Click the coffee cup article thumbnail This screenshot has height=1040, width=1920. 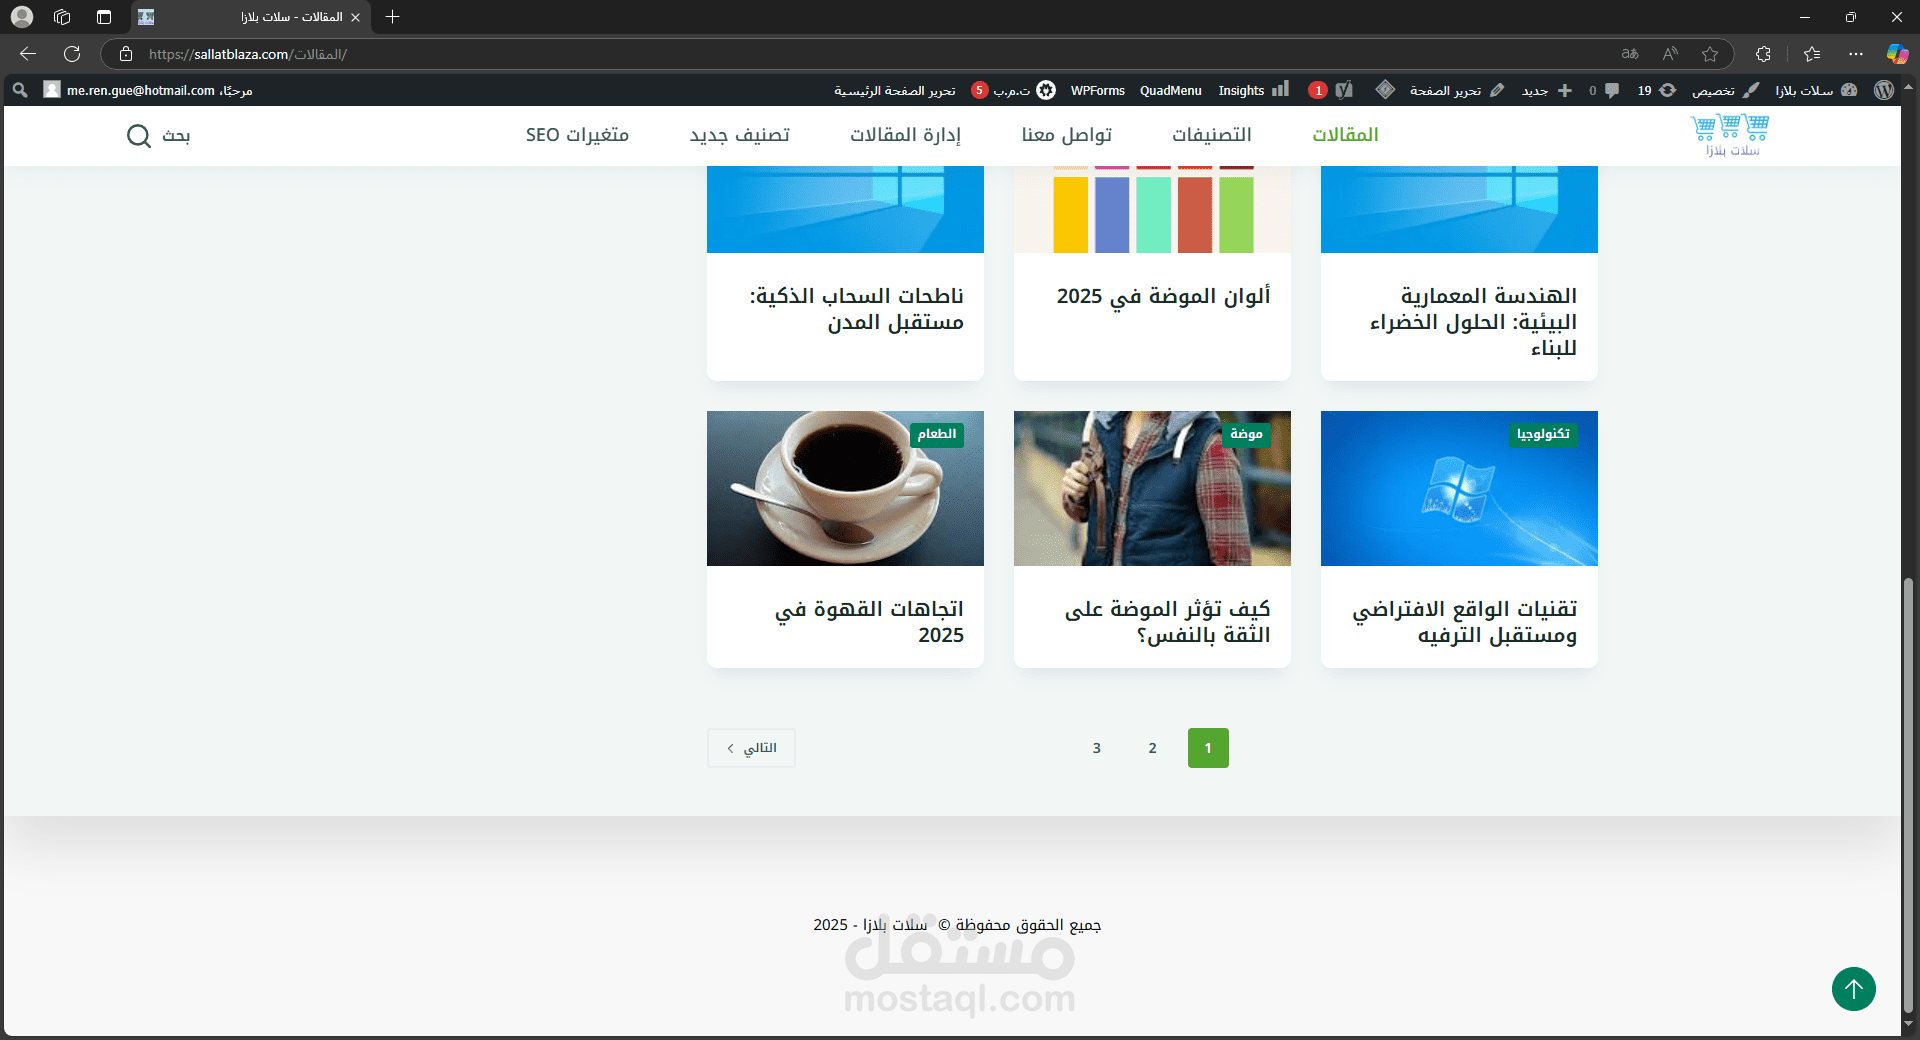coord(845,488)
